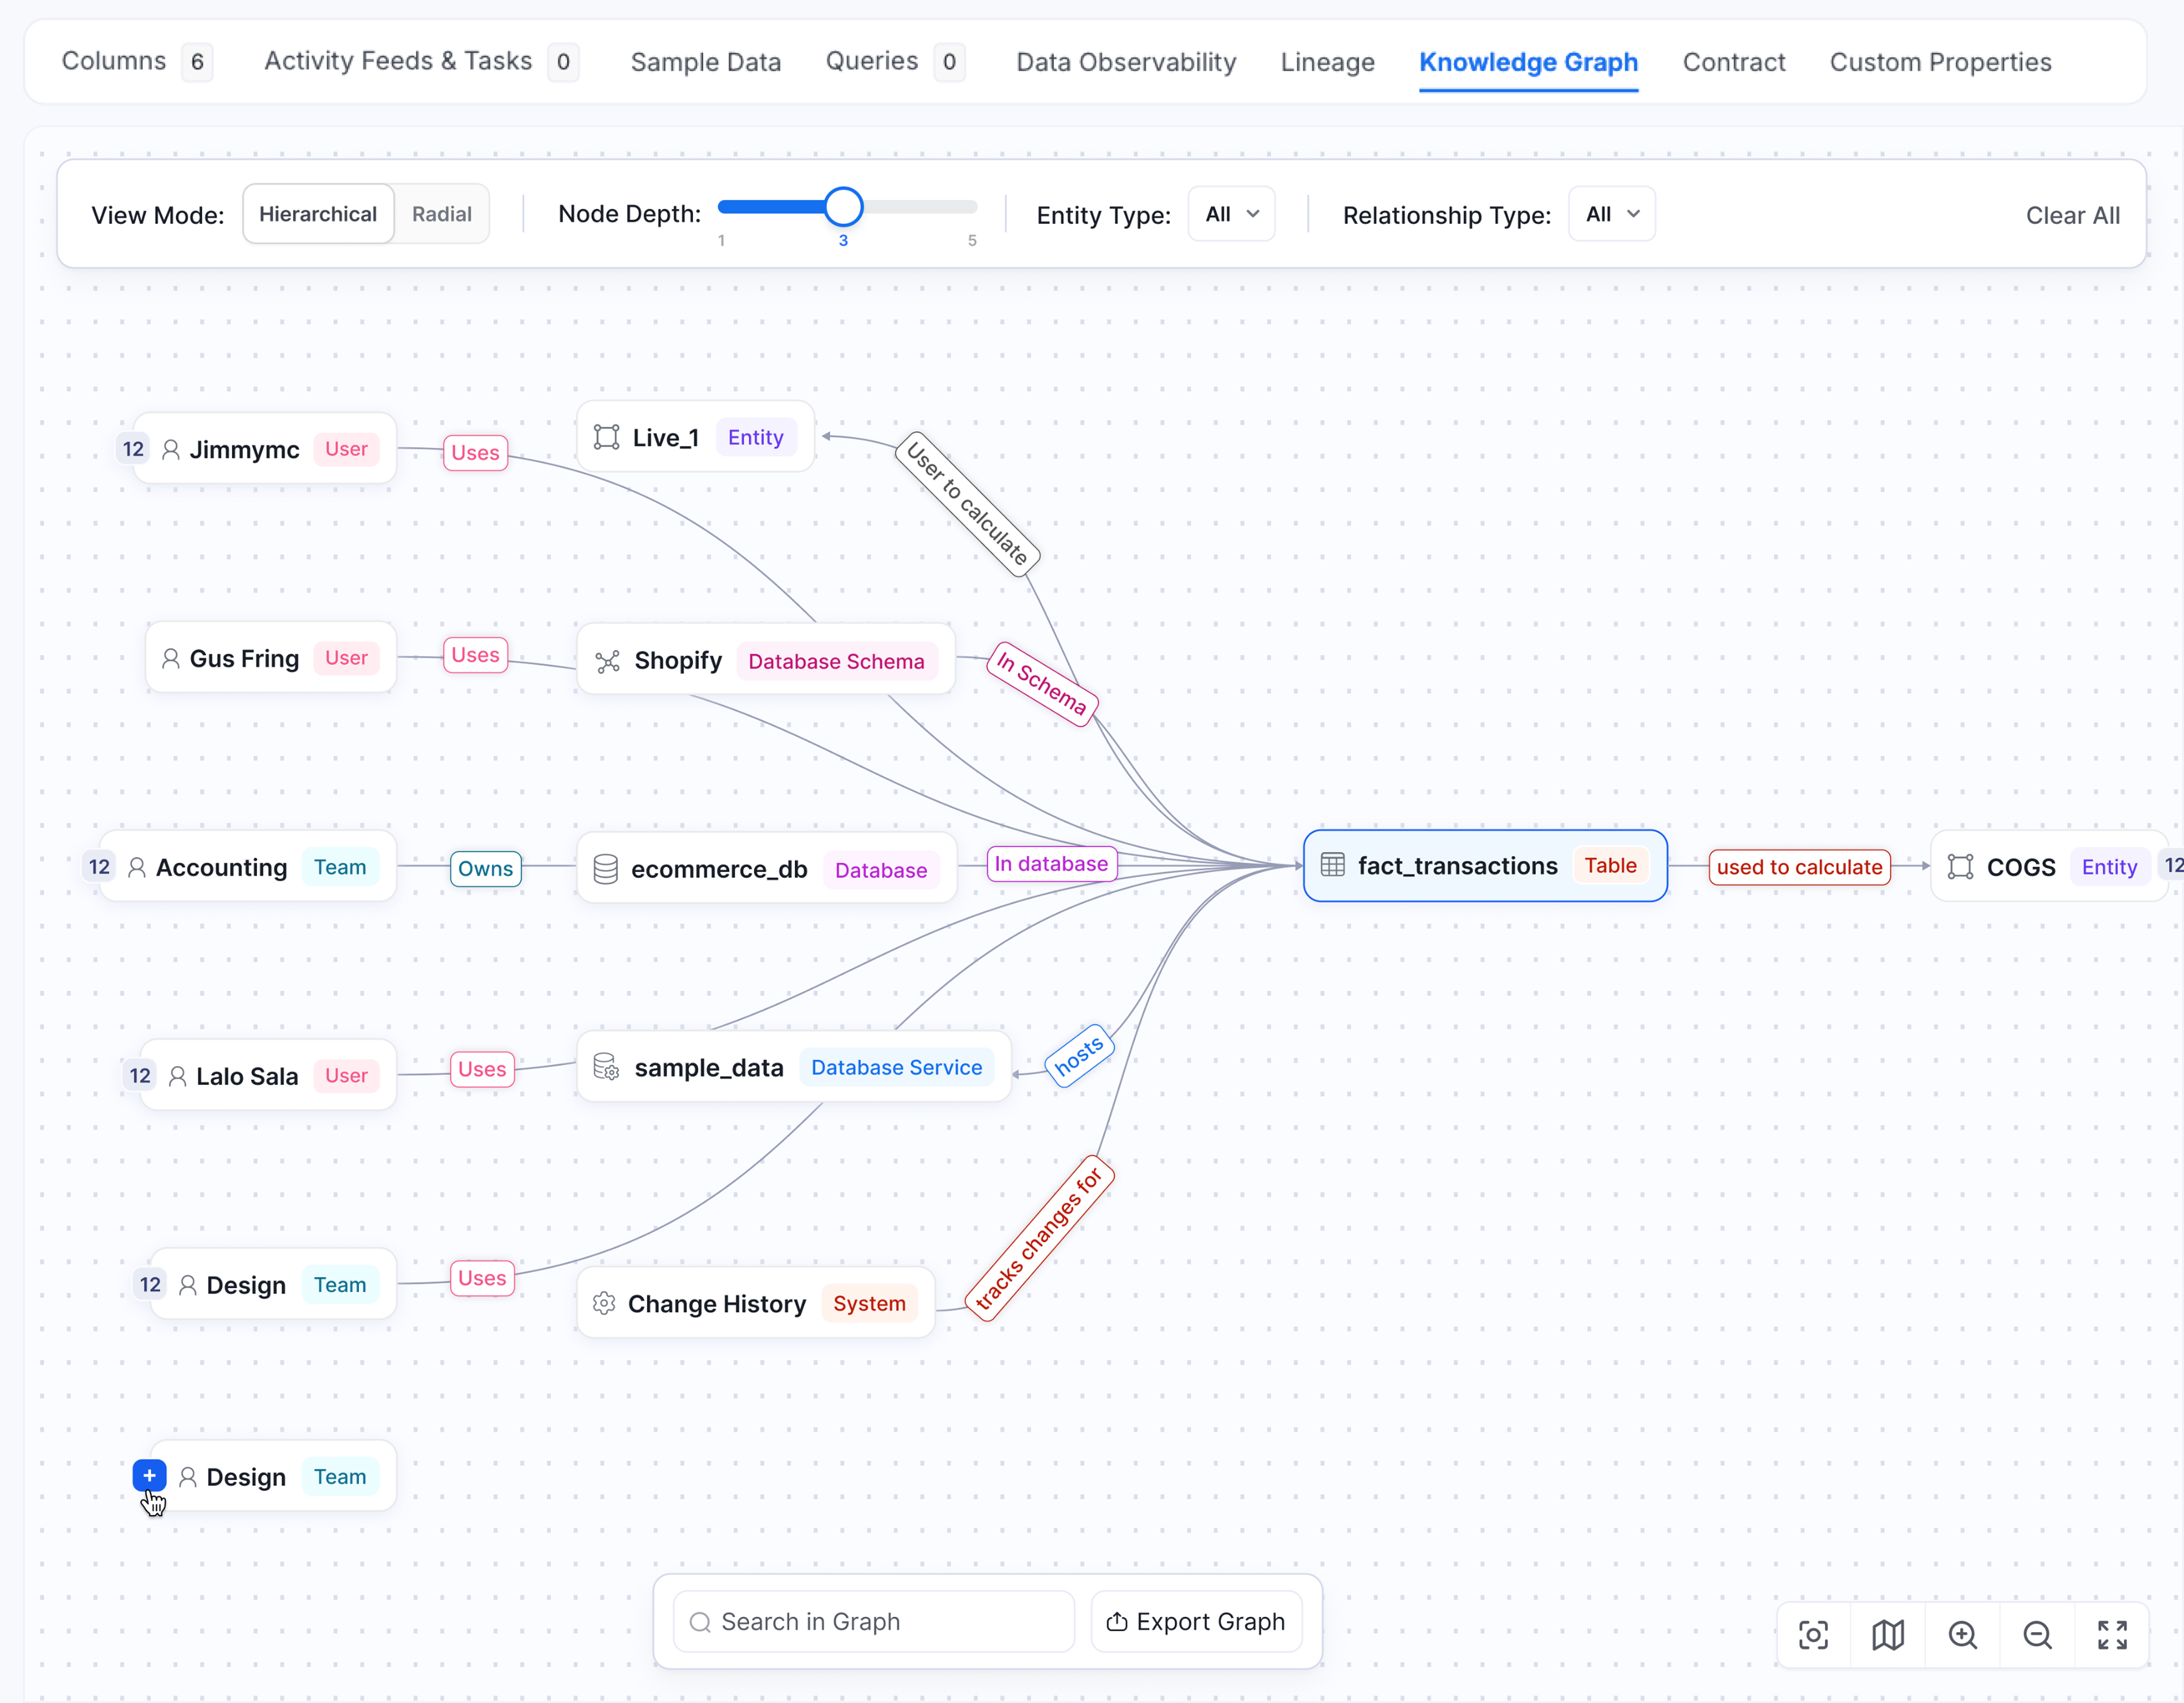Viewport: 2184px width, 1703px height.
Task: Zoom out using the magnifier minus icon
Action: [x=2037, y=1635]
